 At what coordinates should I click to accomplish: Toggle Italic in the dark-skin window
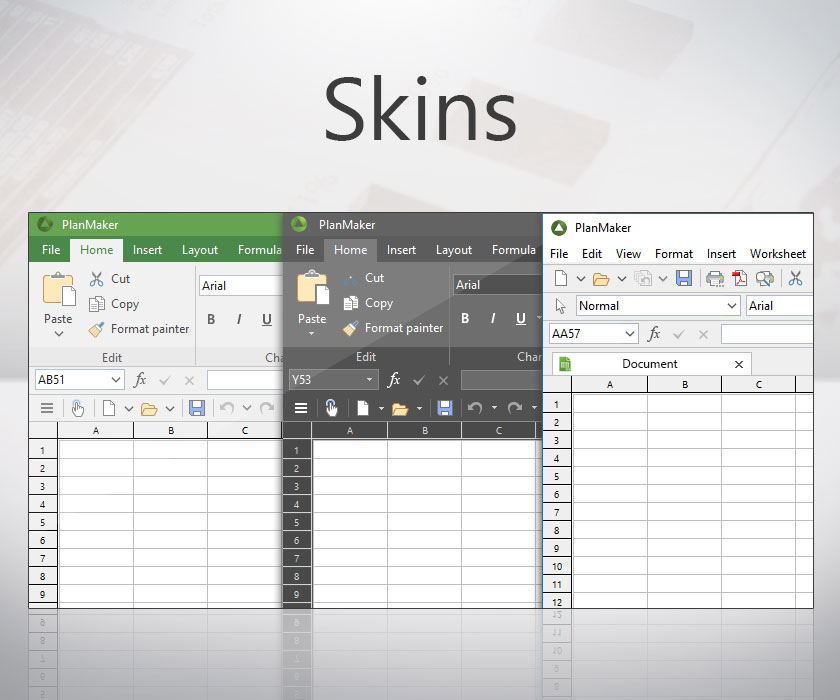[493, 319]
